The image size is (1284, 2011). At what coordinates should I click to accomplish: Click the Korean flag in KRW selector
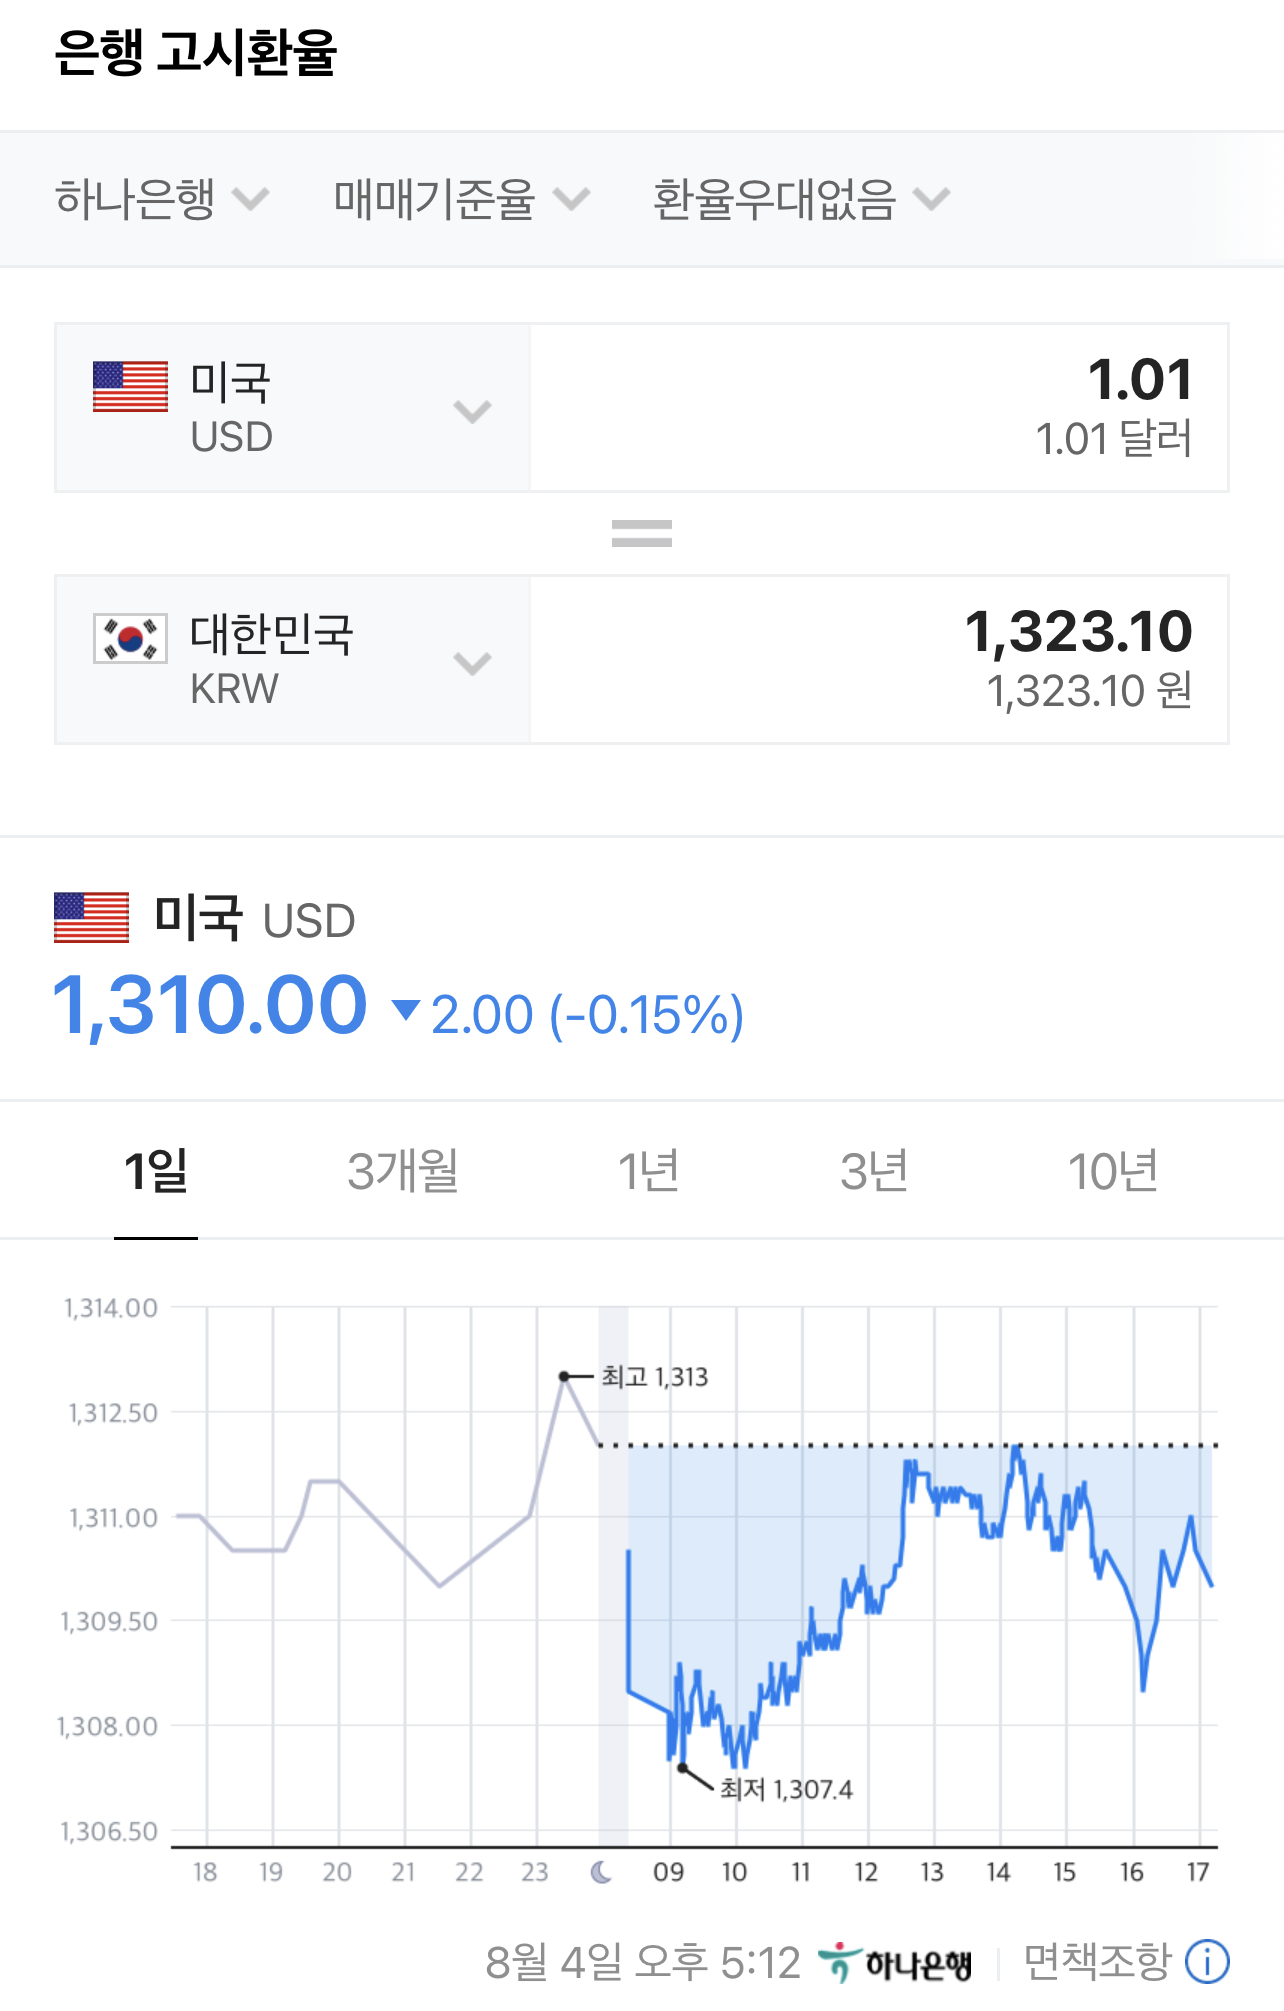coord(130,639)
